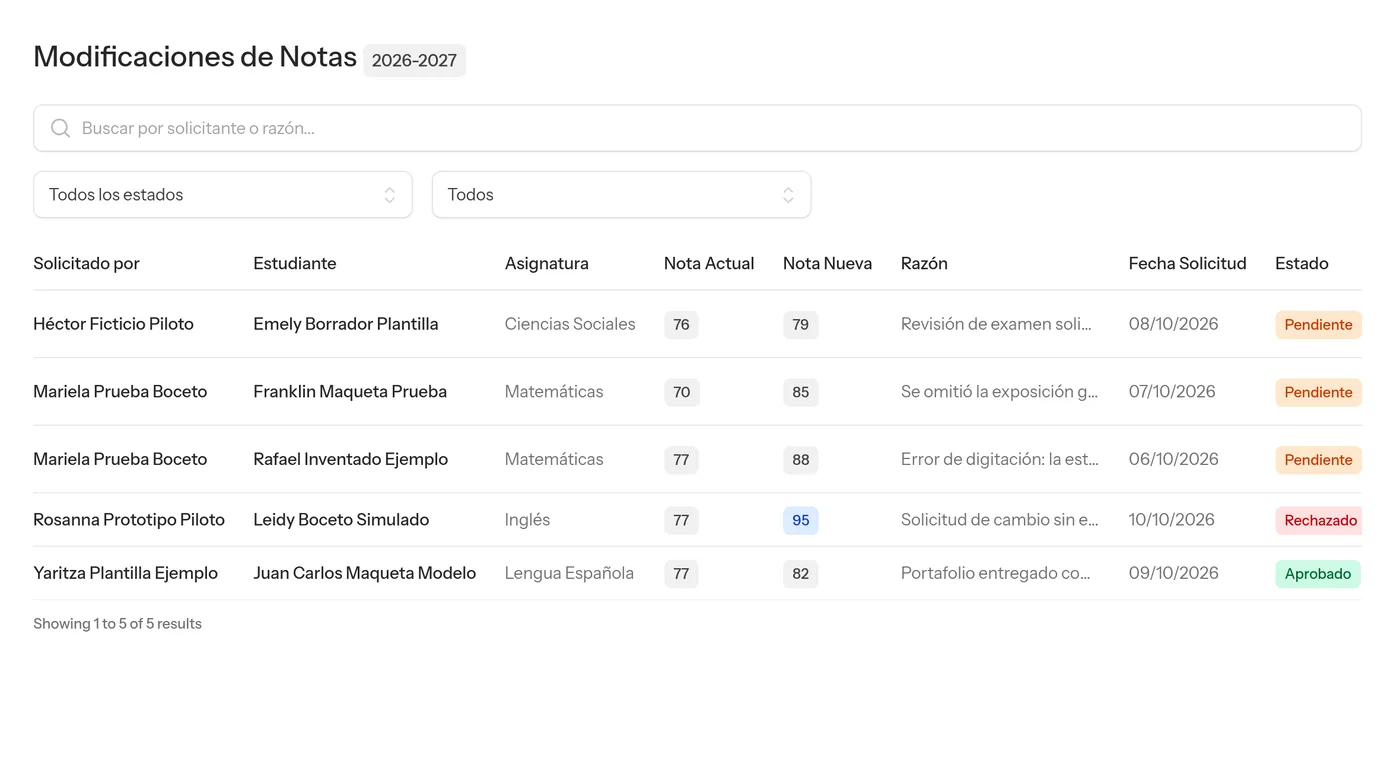Click the Nota Actual column header
The height and width of the screenshot is (771, 1400).
[x=709, y=264]
